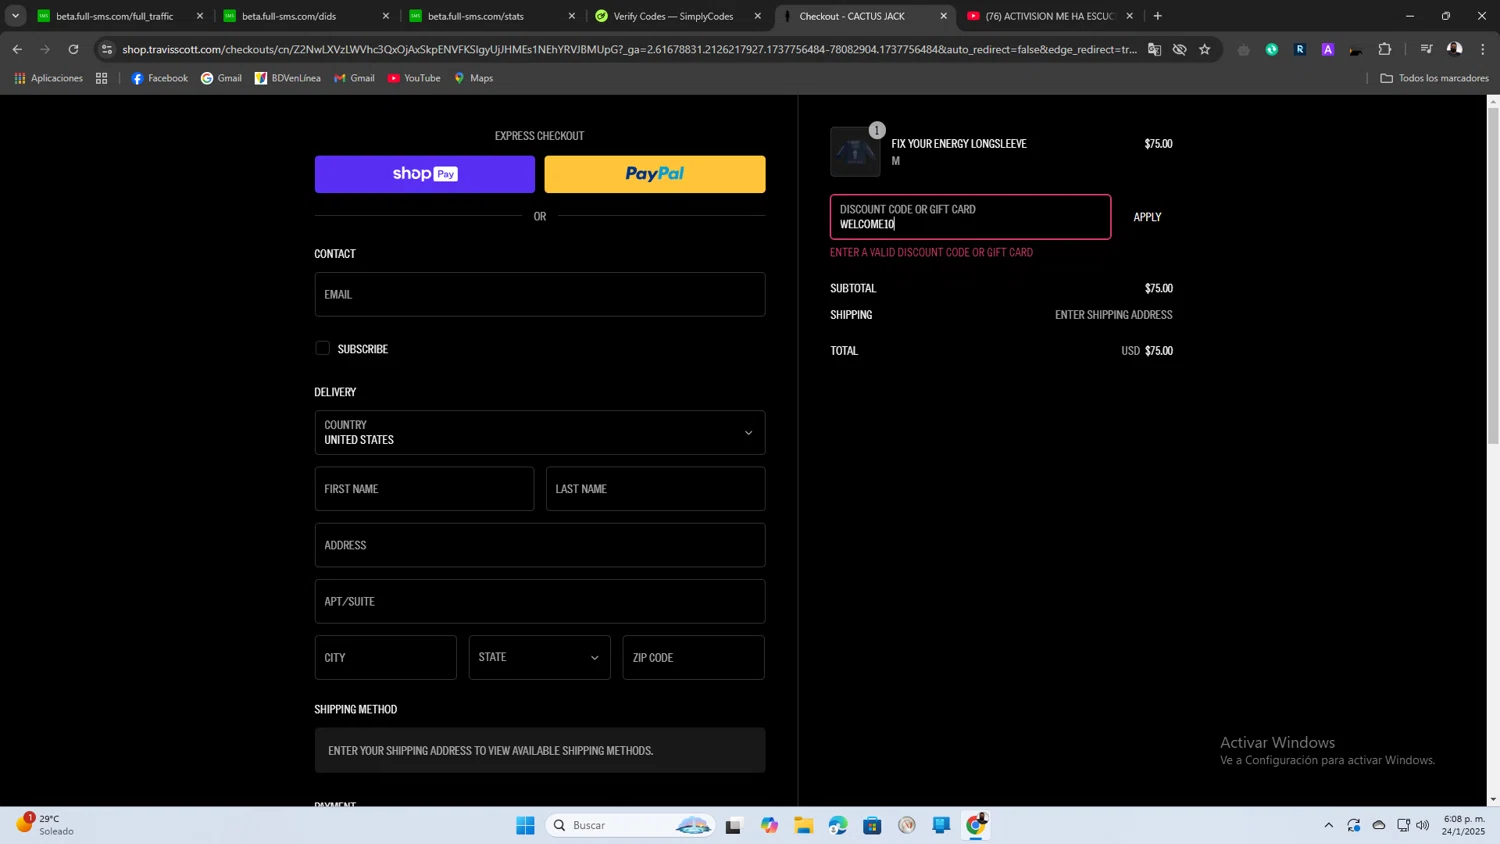The height and width of the screenshot is (844, 1500).
Task: Open the tab search dropdown arrow
Action: click(15, 16)
